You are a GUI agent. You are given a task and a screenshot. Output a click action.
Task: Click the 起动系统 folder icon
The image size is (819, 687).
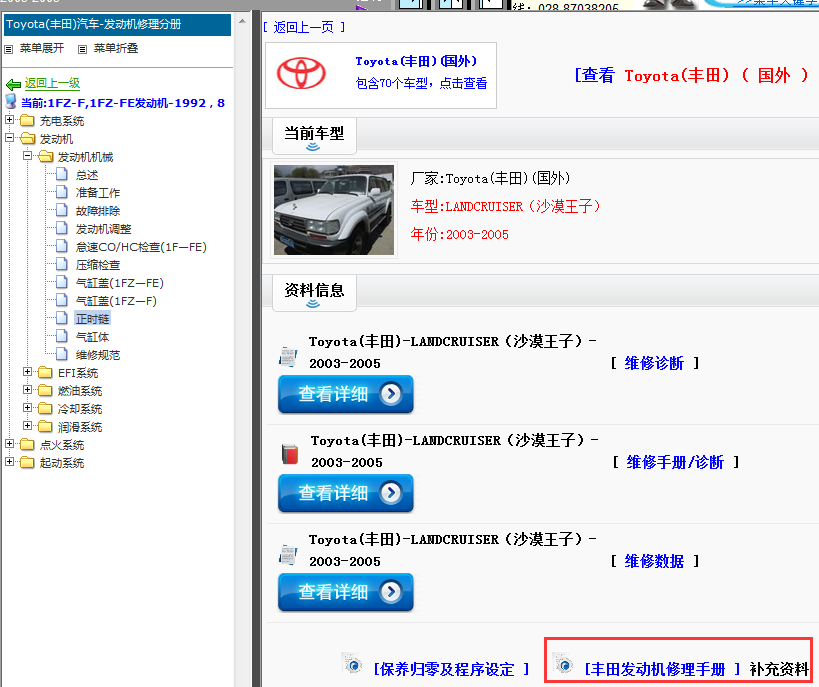click(27, 463)
